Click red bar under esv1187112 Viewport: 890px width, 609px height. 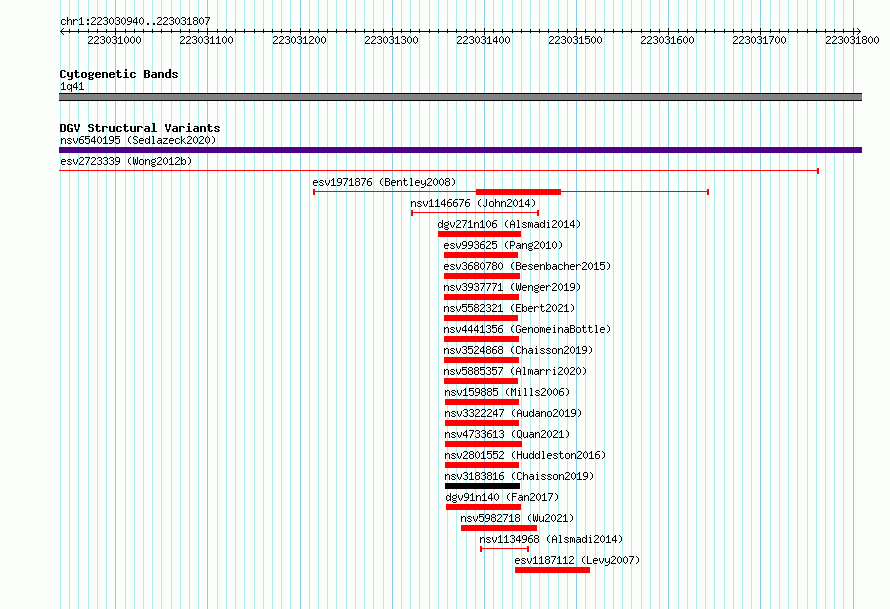point(552,570)
